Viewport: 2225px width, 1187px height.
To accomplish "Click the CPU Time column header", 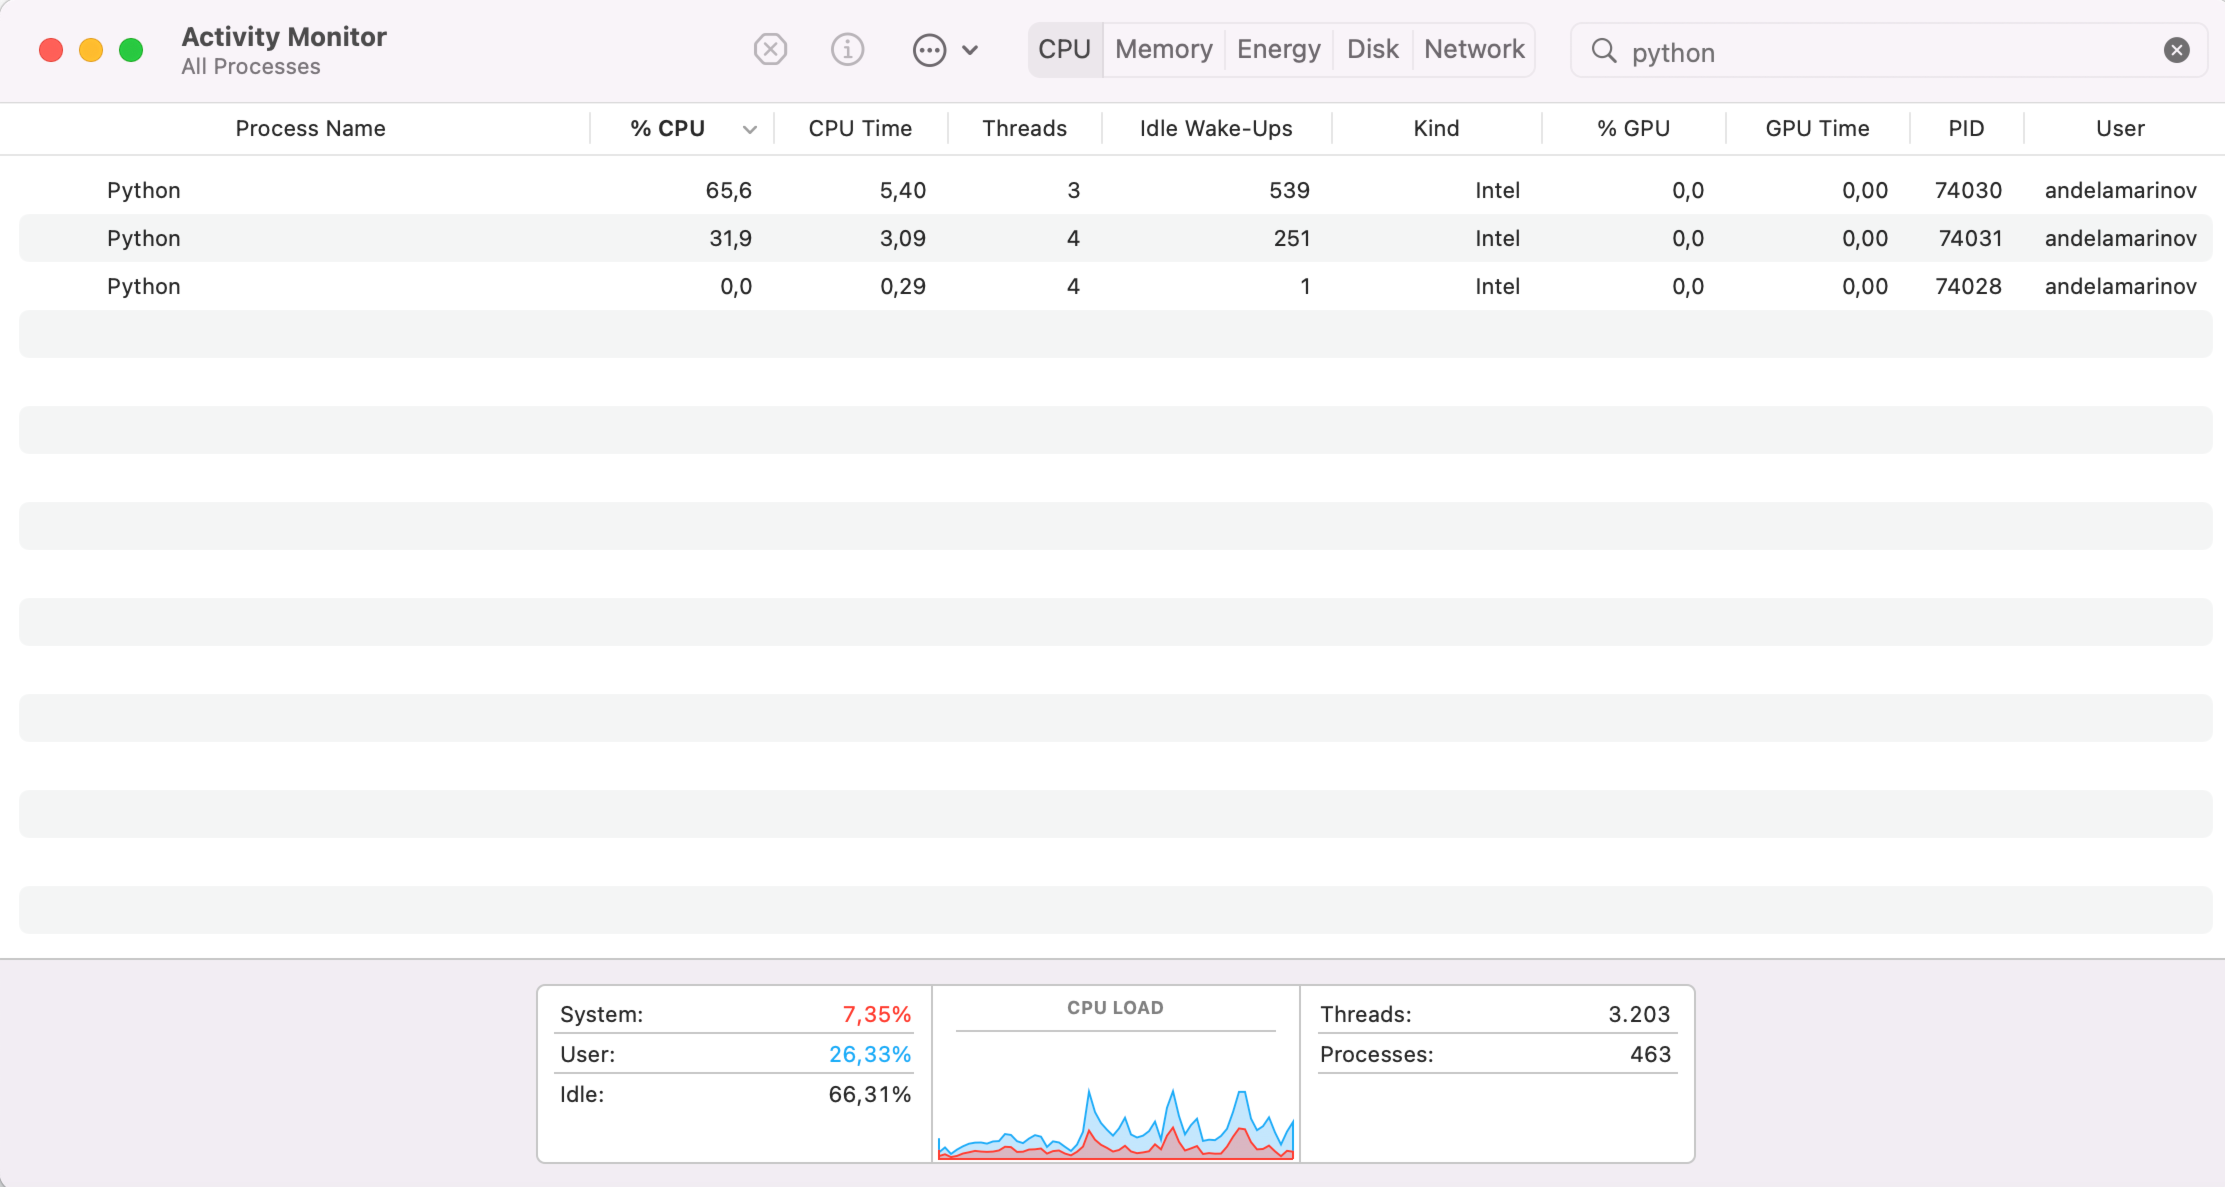I will point(860,128).
